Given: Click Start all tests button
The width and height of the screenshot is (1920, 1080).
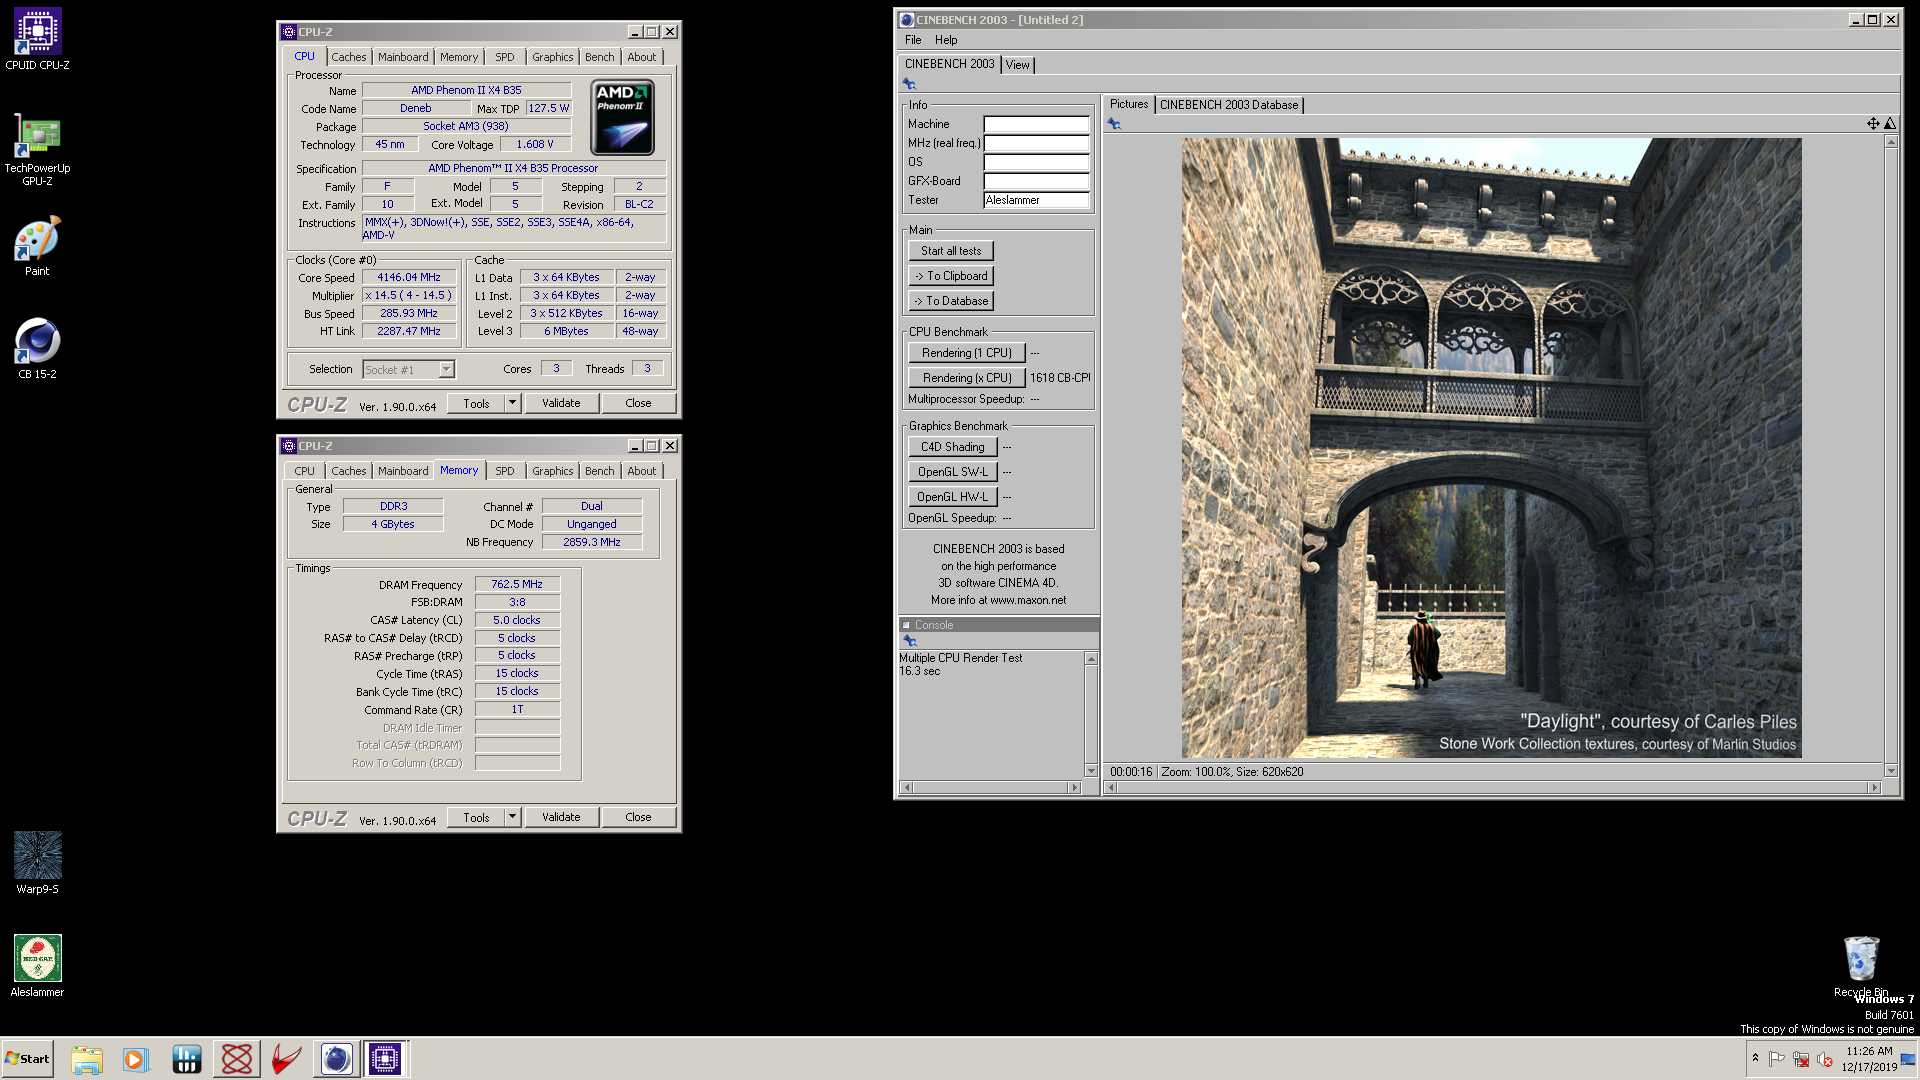Looking at the screenshot, I should coord(950,251).
